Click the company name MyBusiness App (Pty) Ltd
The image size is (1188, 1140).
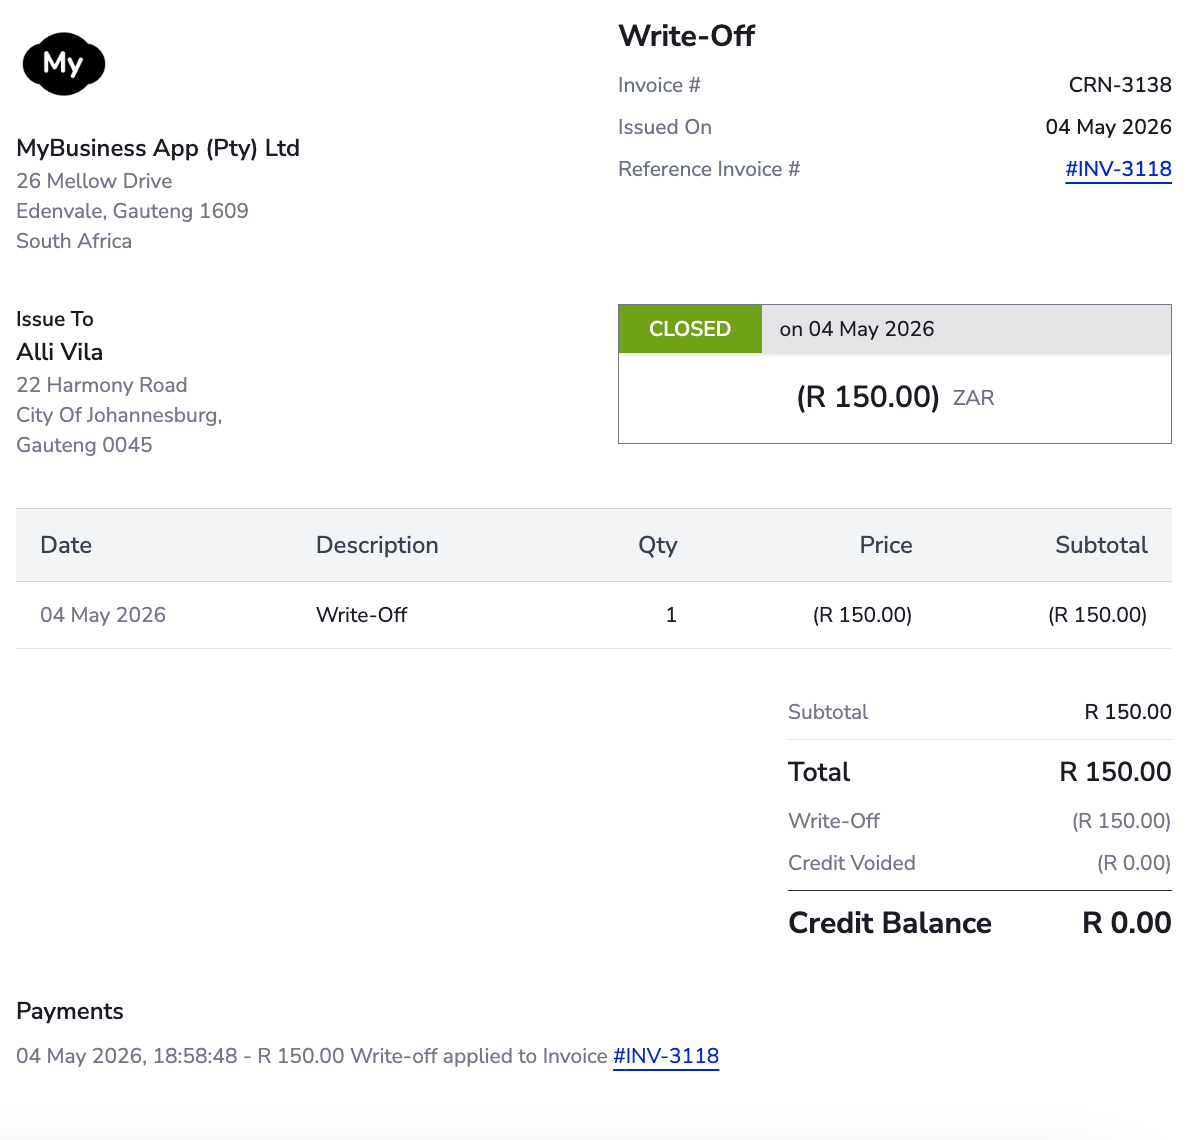[158, 148]
